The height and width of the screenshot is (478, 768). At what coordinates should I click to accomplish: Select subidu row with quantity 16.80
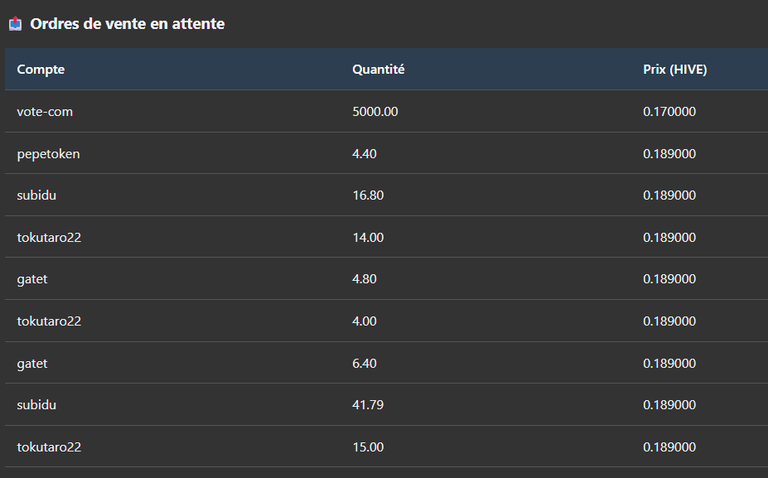[x=386, y=195]
